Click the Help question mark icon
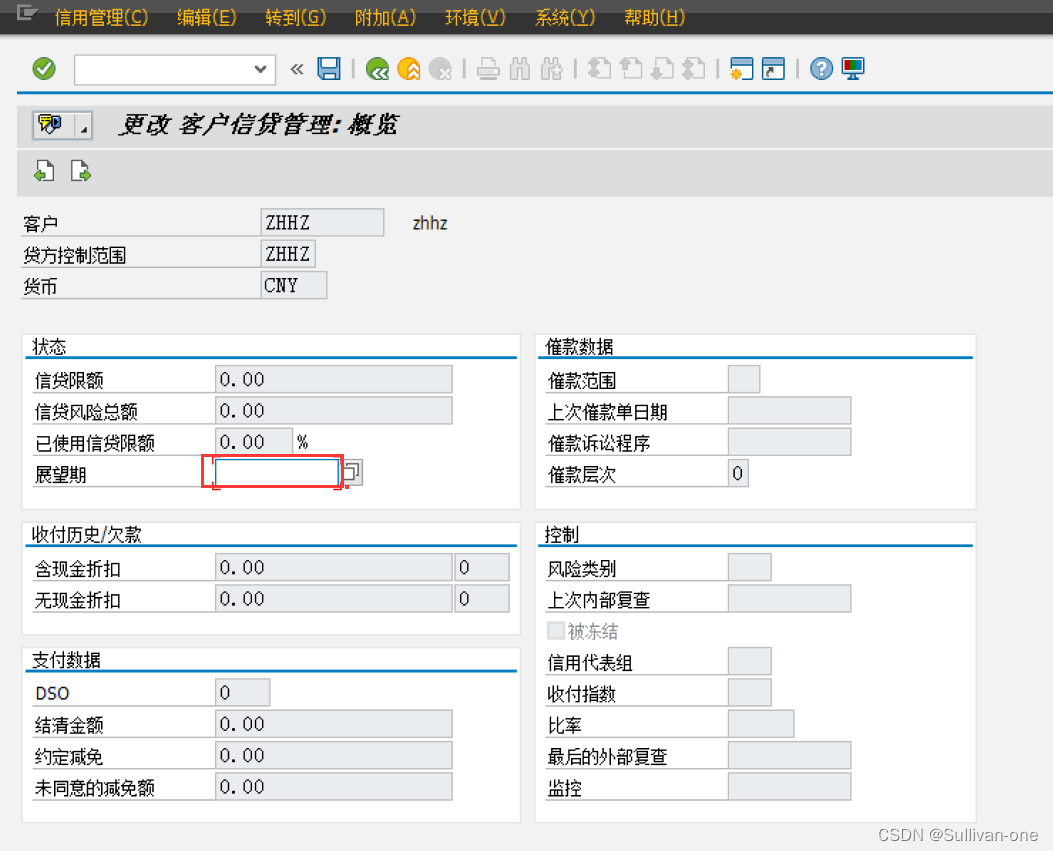The image size is (1053, 851). click(821, 69)
